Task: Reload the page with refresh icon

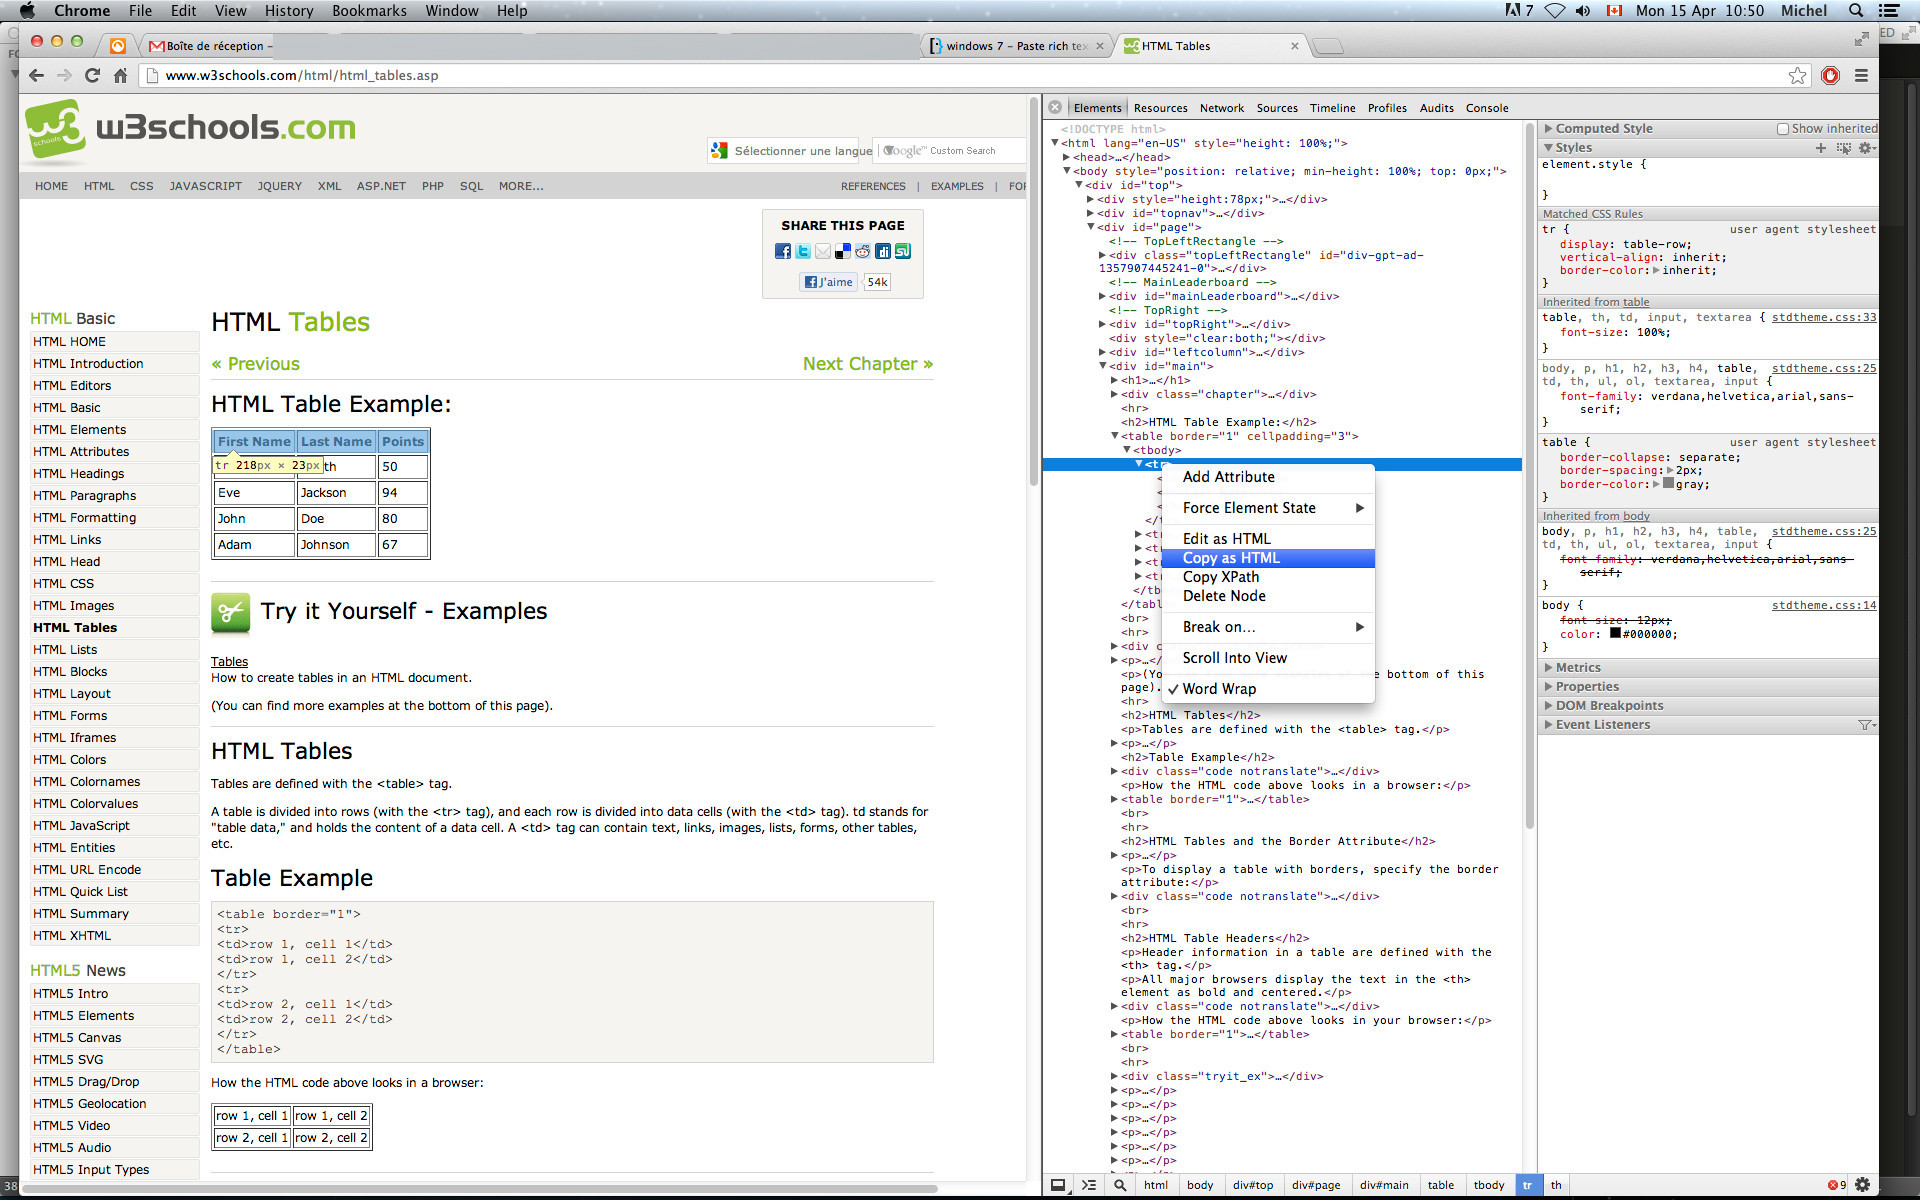Action: [92, 76]
